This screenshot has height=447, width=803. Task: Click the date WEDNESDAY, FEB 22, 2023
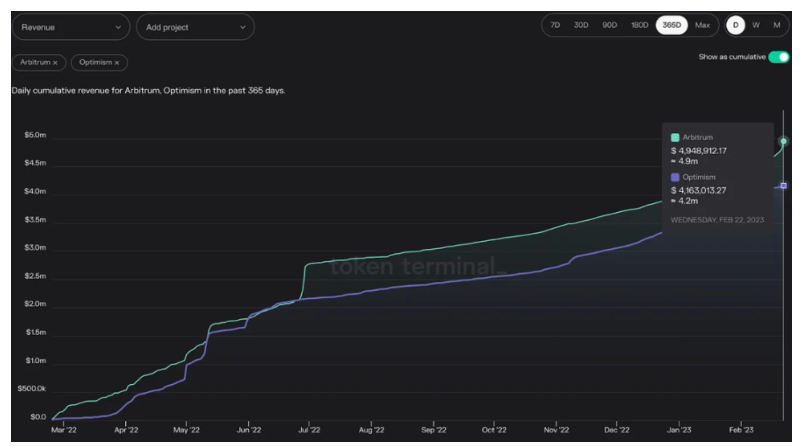pos(717,220)
